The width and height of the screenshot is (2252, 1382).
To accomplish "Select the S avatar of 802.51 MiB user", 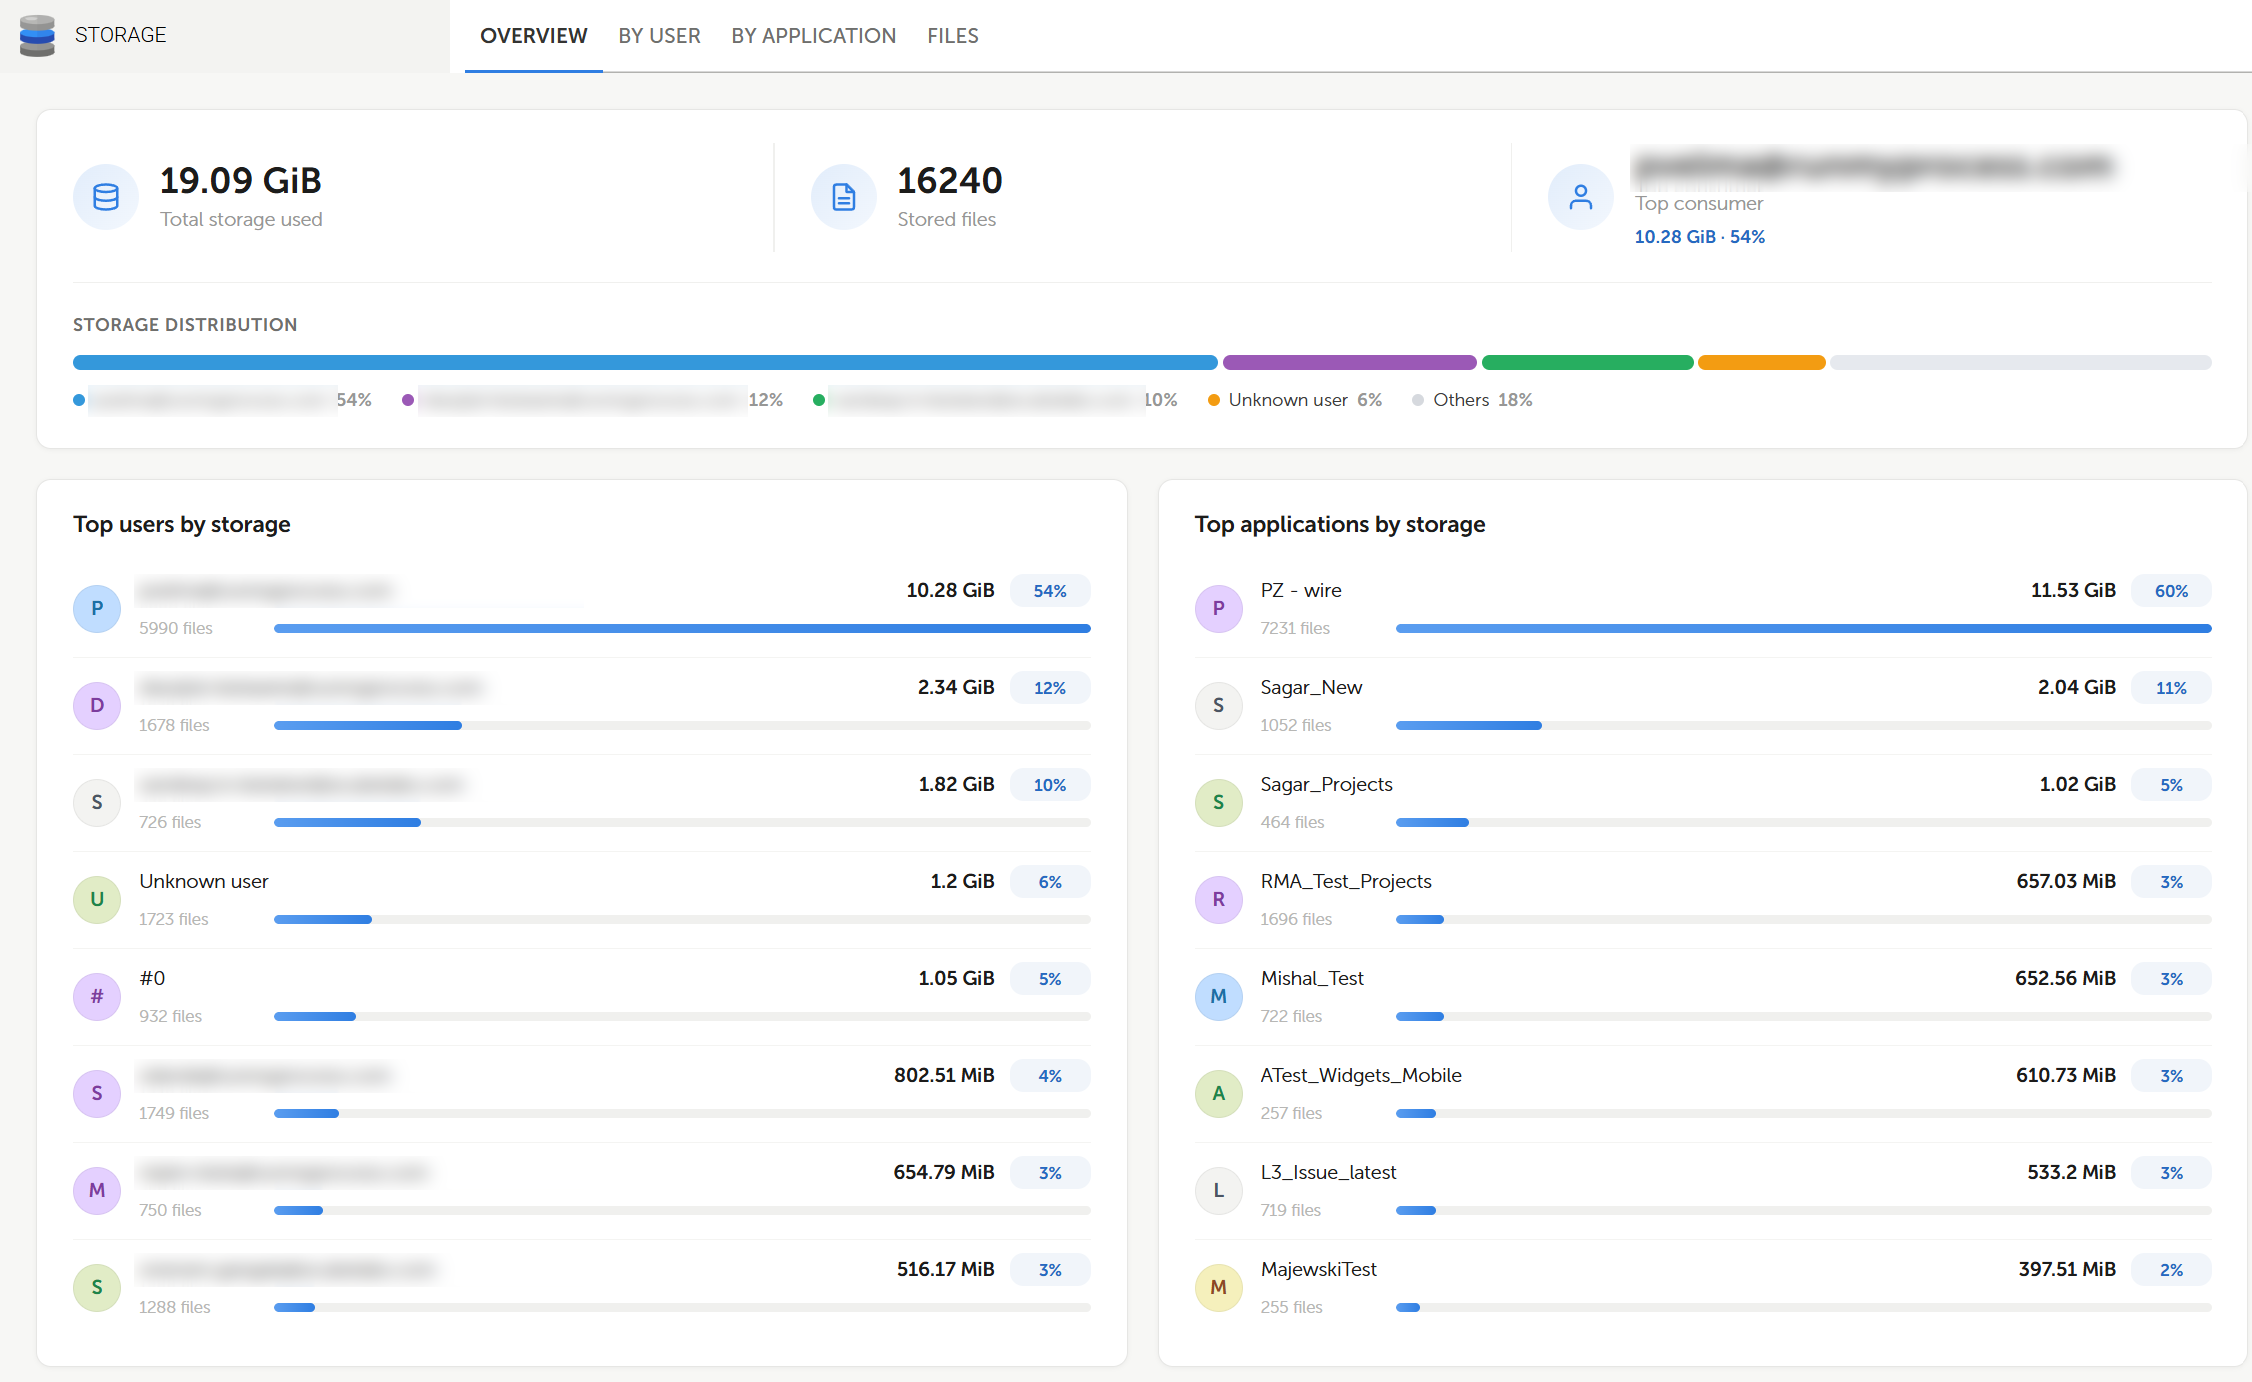I will coord(97,1093).
